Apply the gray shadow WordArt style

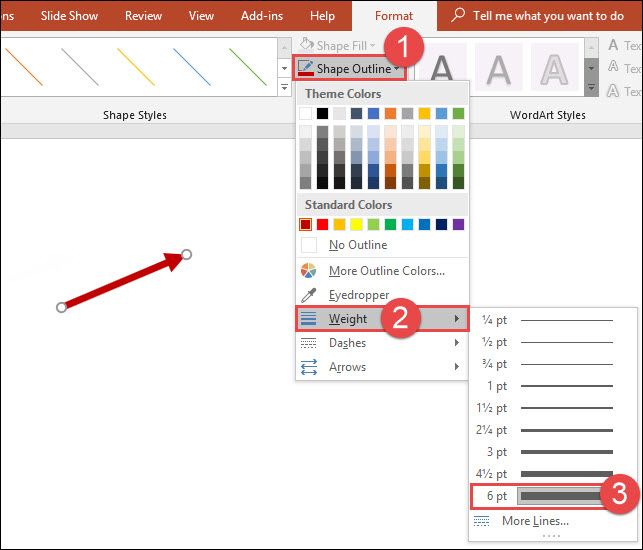click(499, 67)
